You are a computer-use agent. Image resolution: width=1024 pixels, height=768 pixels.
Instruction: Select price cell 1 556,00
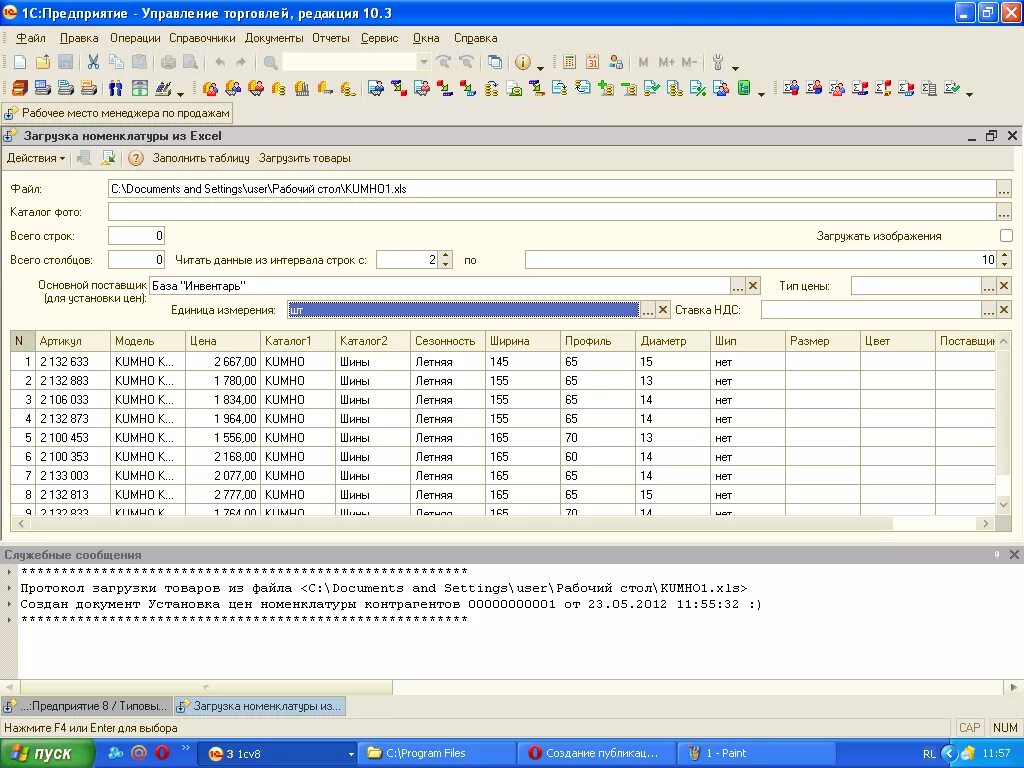point(223,437)
